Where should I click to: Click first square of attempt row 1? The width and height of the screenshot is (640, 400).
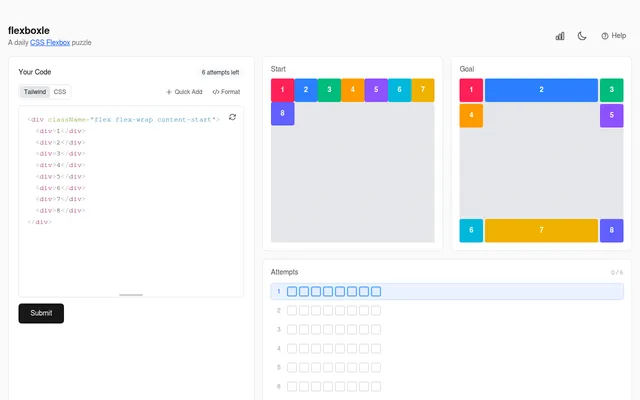(292, 291)
